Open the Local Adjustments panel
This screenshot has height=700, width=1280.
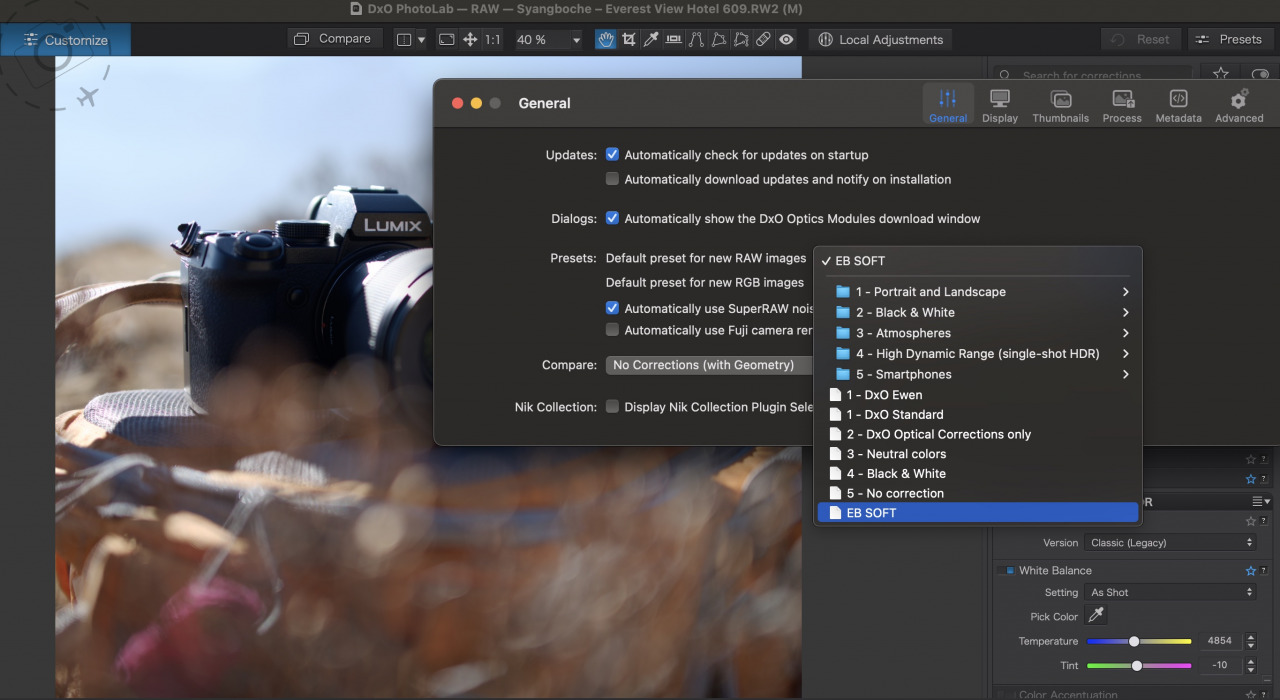[x=880, y=39]
